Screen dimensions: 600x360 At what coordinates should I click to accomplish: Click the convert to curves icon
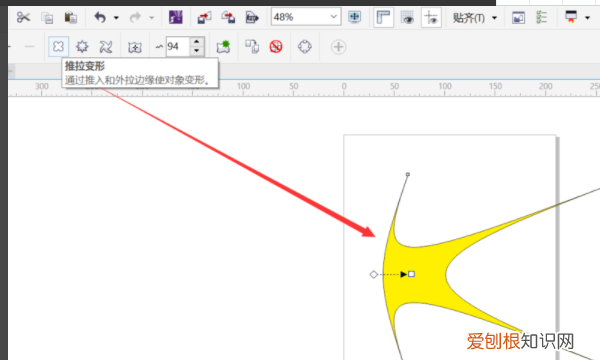305,47
